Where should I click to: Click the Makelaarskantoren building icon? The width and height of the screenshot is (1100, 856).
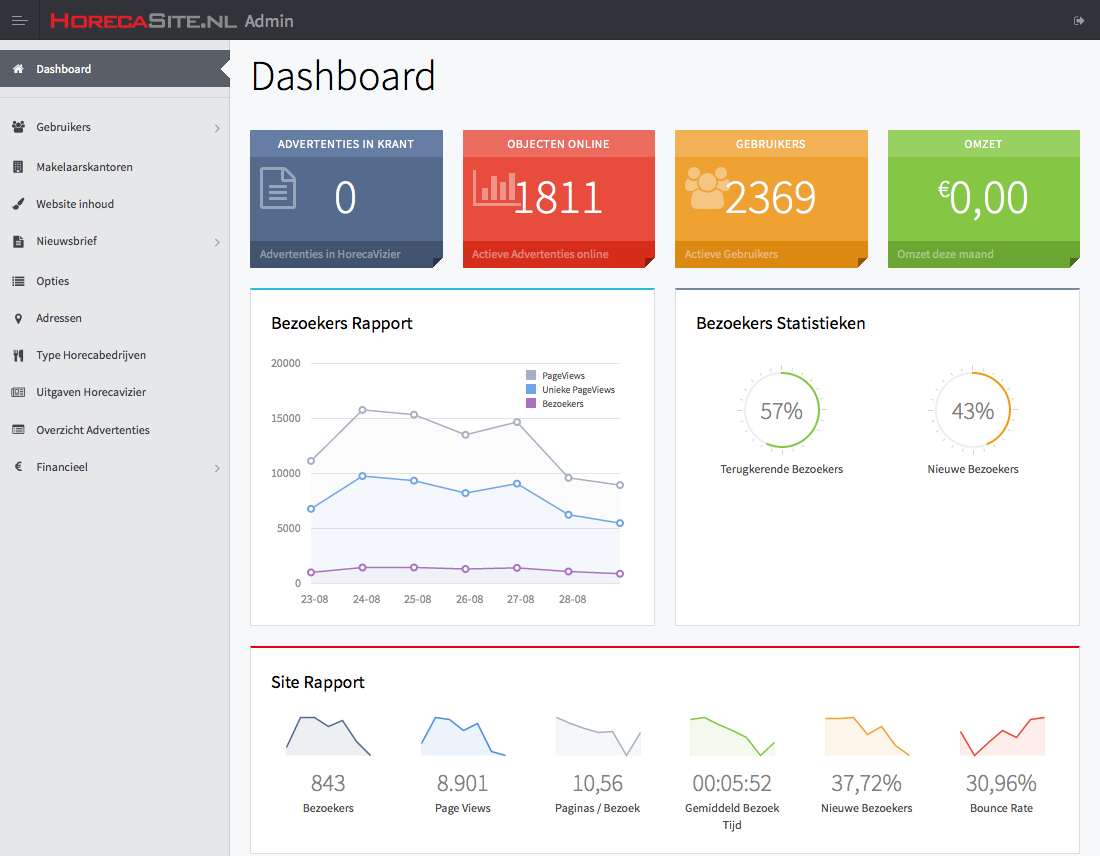18,167
